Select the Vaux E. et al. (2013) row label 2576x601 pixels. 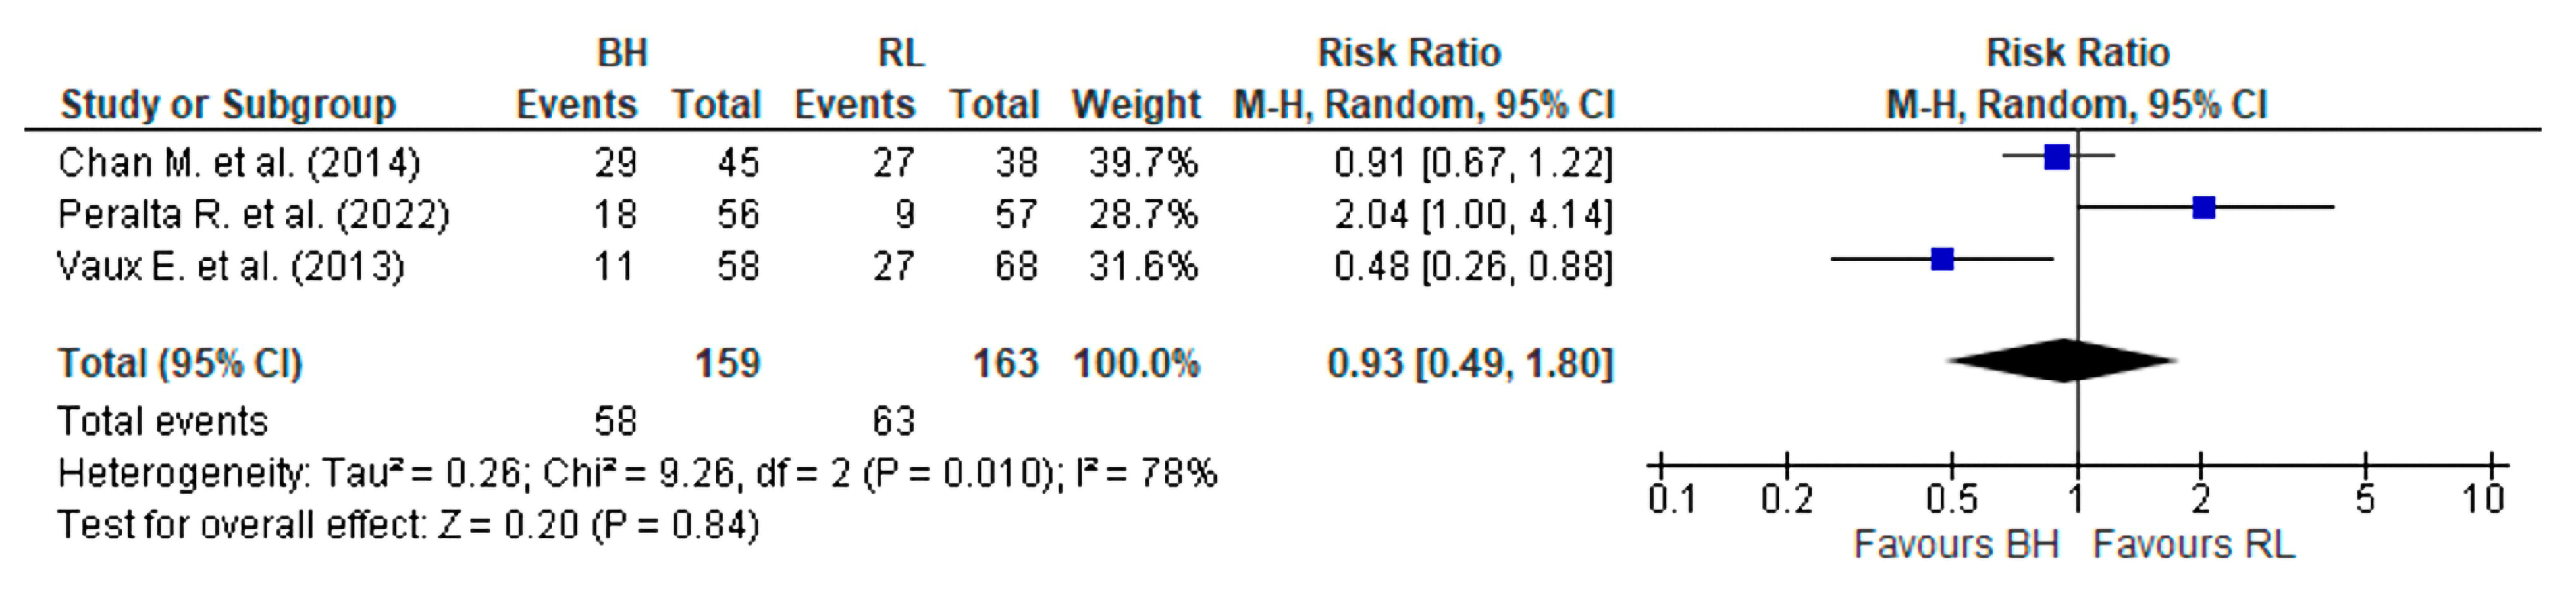[x=231, y=267]
